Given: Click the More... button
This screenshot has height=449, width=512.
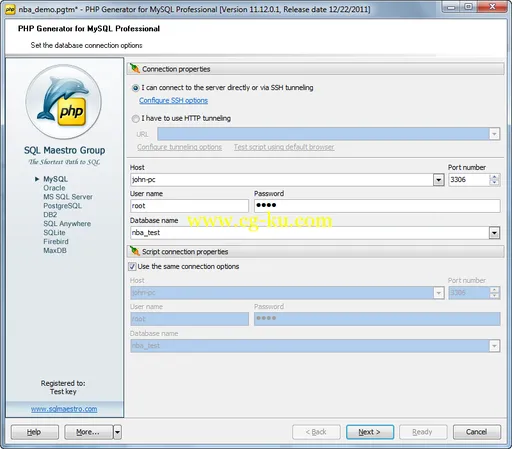Looking at the screenshot, I should point(88,432).
